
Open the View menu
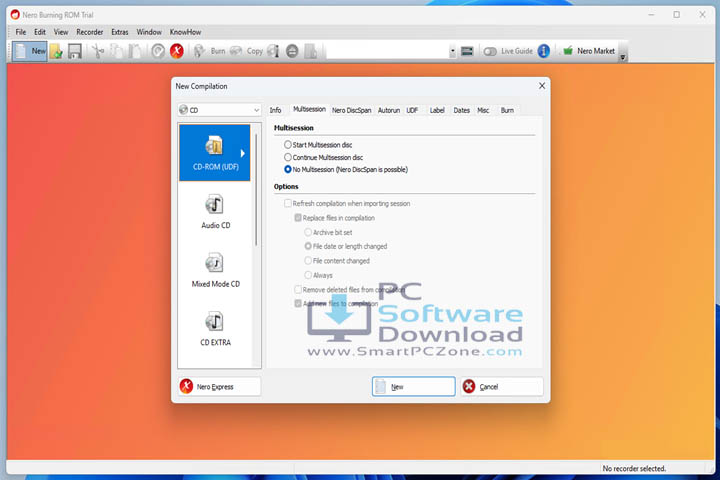61,32
